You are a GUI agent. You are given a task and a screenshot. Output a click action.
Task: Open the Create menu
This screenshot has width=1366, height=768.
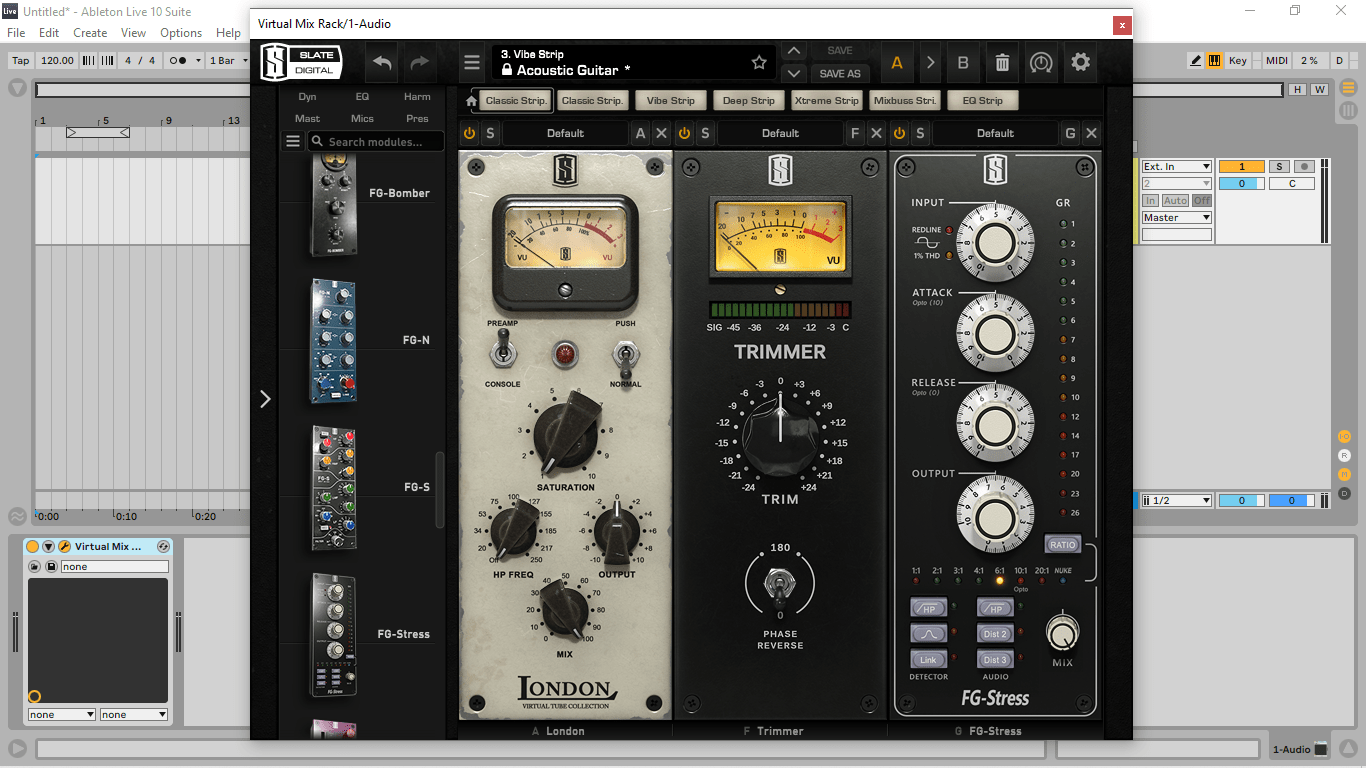[x=90, y=33]
